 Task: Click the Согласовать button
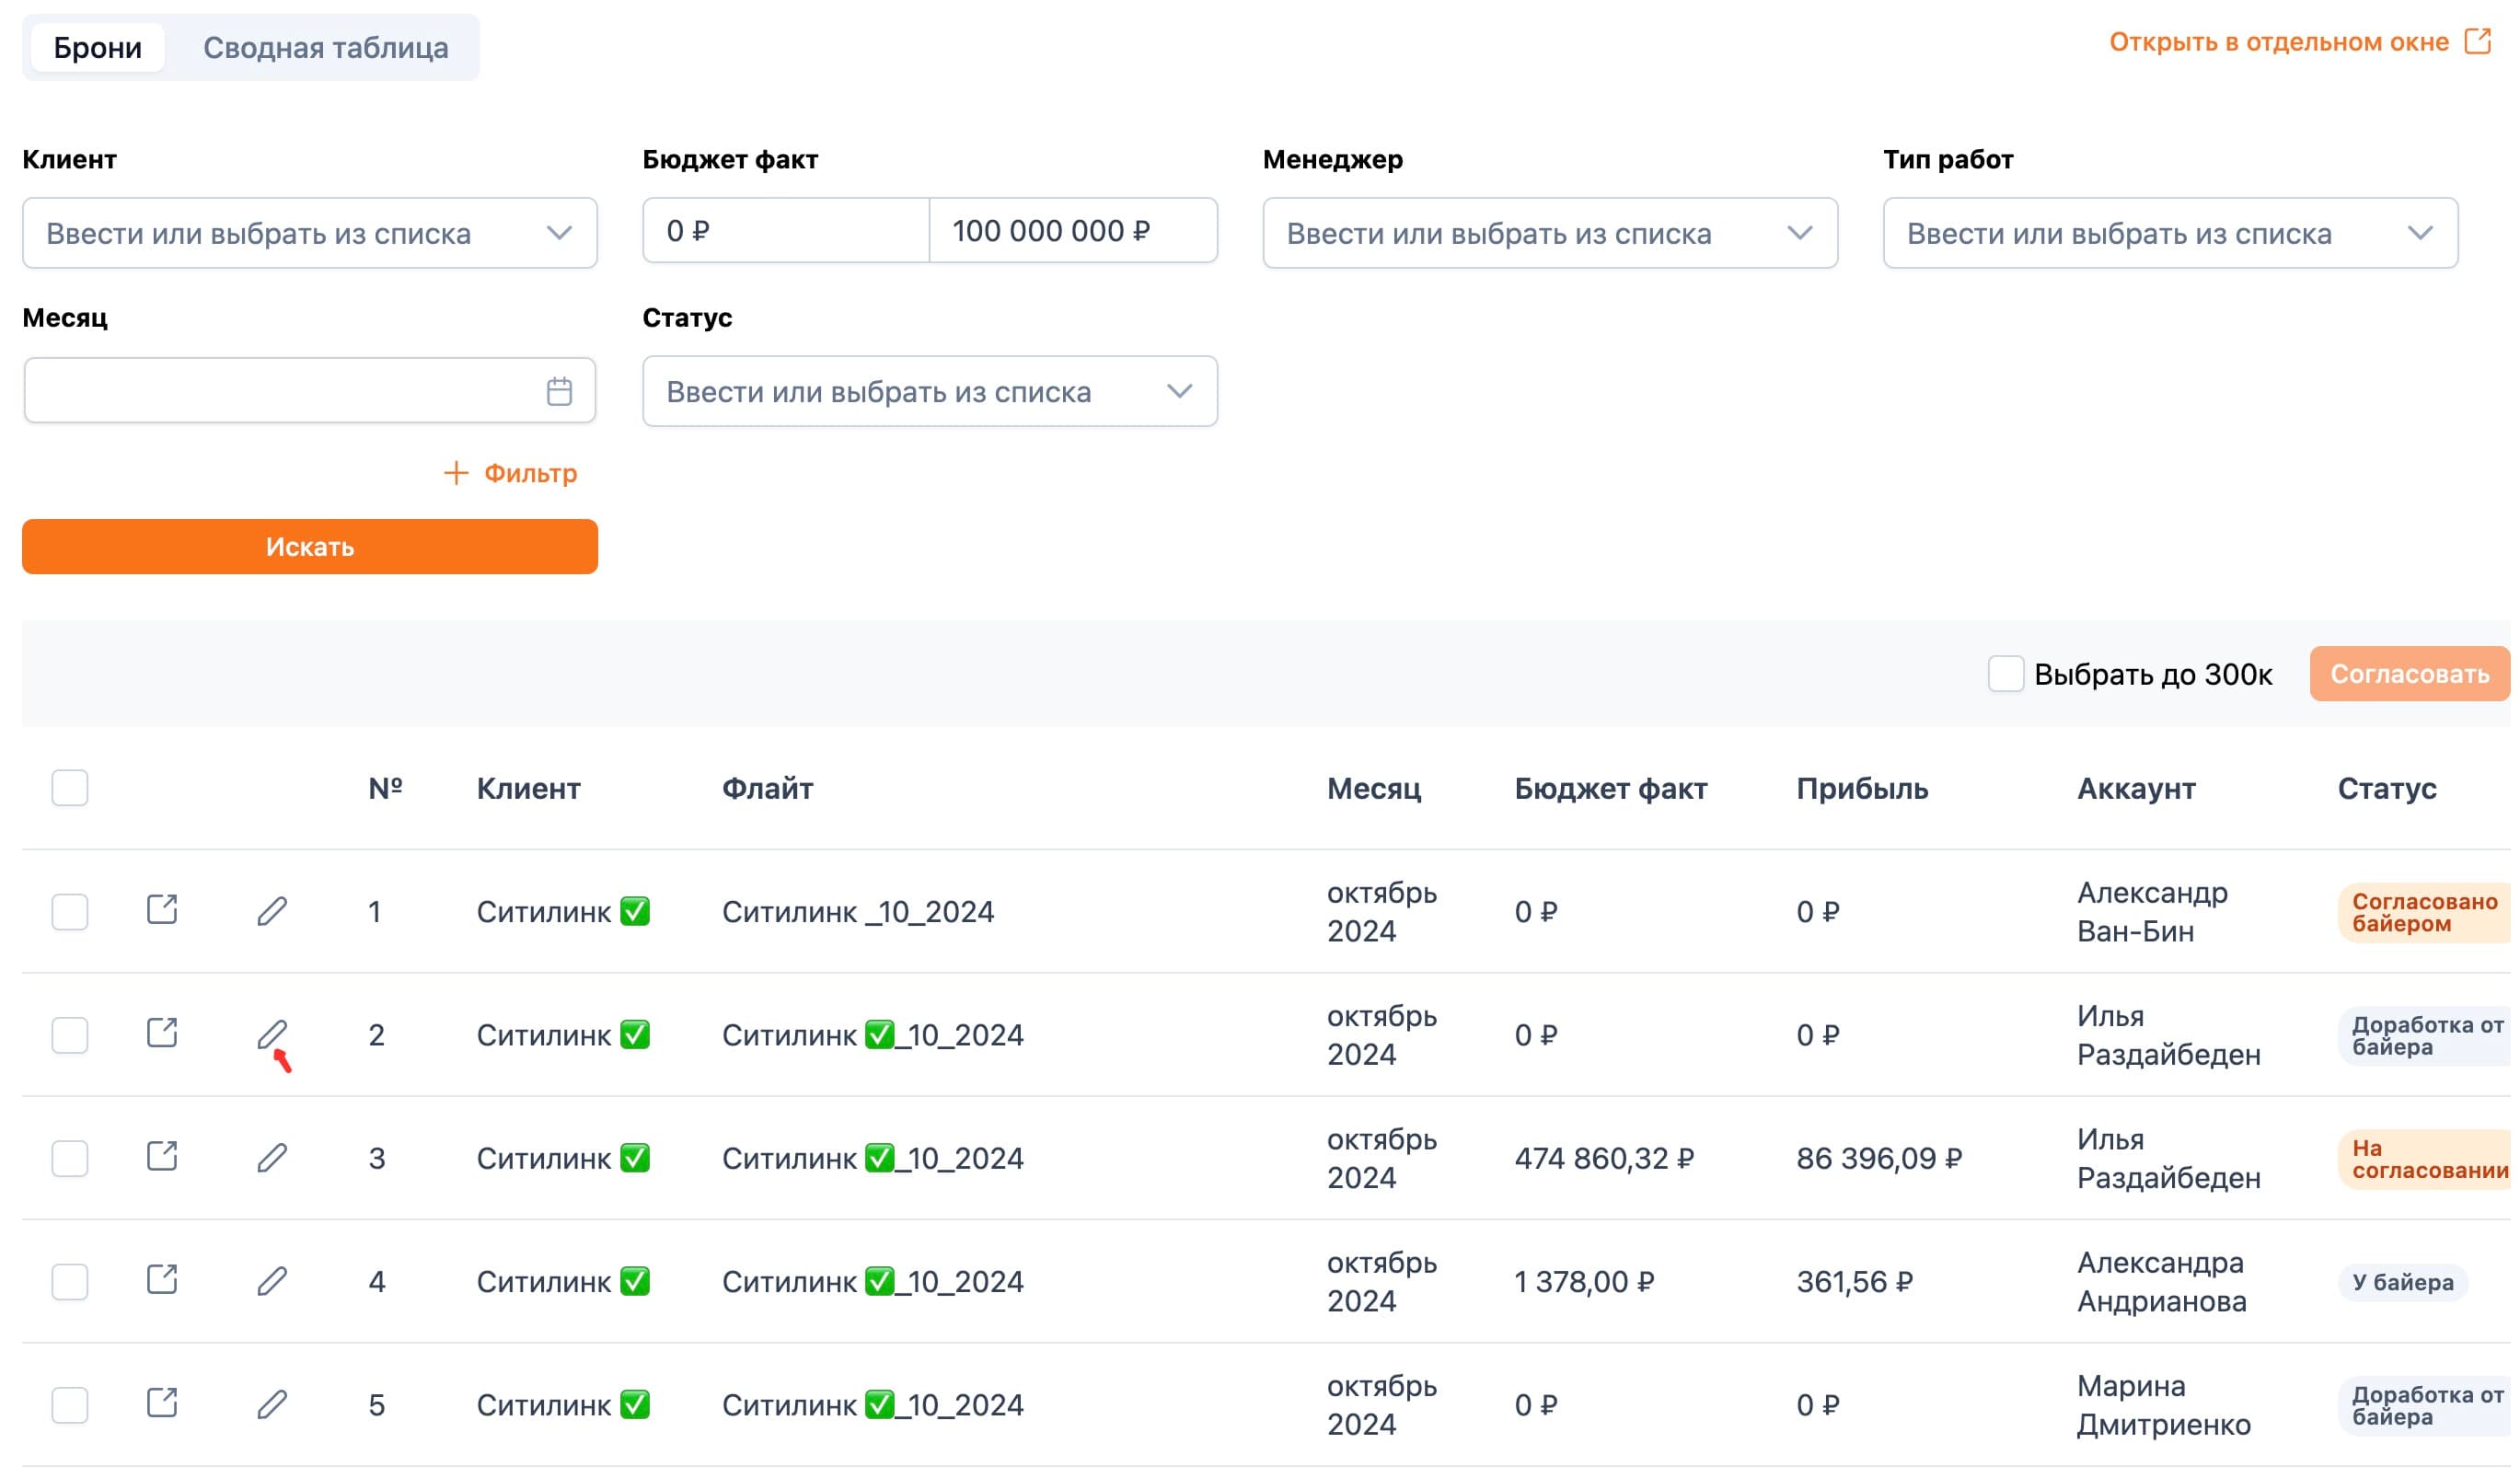[x=2409, y=674]
